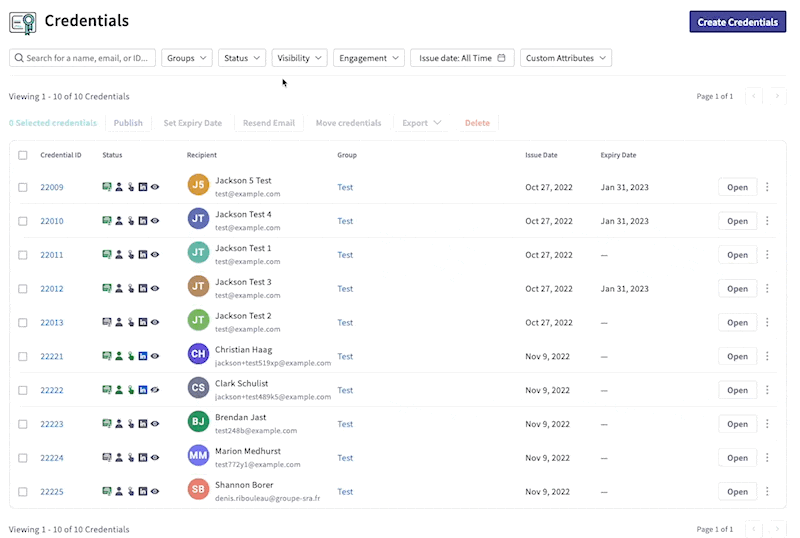The width and height of the screenshot is (800, 538).
Task: Click the published status icon for credential 22011
Action: [107, 255]
